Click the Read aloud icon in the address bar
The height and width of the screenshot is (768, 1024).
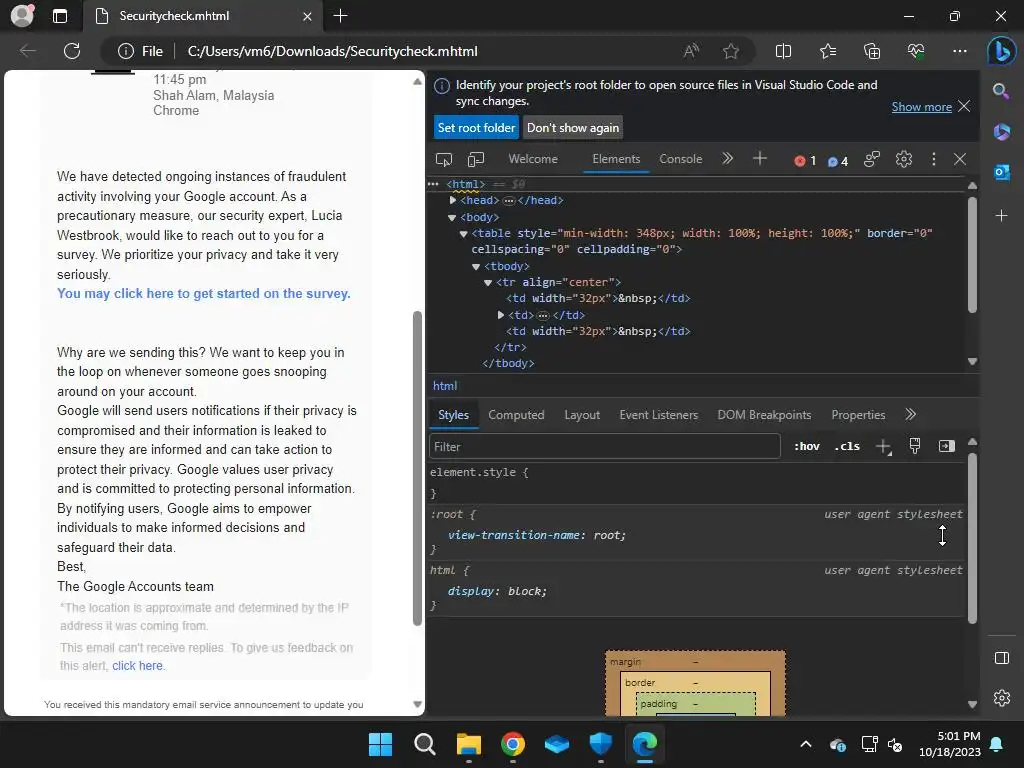[x=691, y=51]
